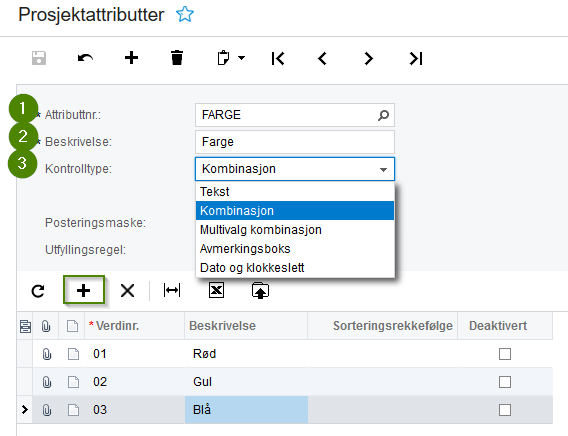568x436 pixels.
Task: Tick Deaktivert checkbox for Rød
Action: coord(505,354)
